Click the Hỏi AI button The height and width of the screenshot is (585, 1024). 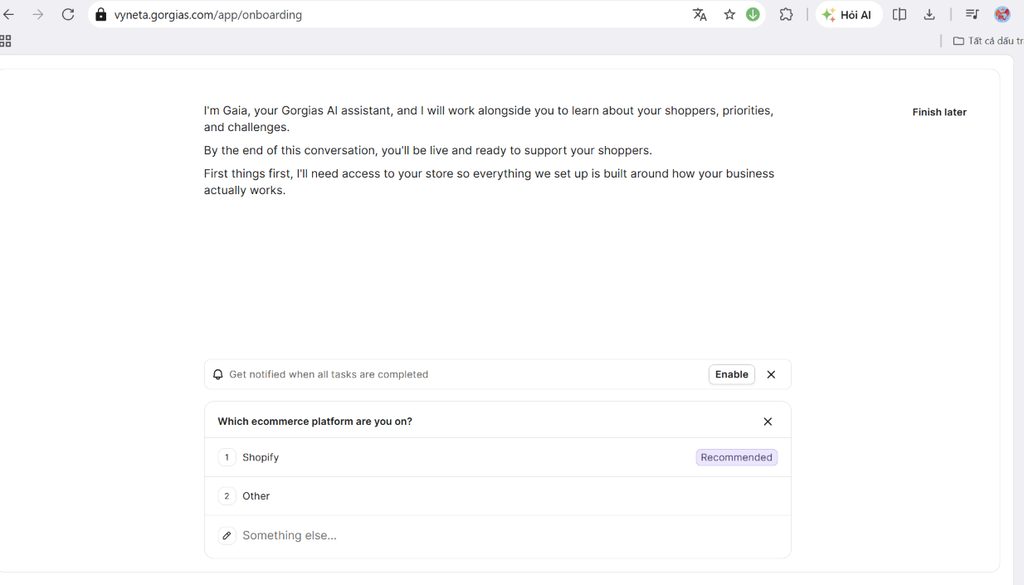(x=848, y=14)
